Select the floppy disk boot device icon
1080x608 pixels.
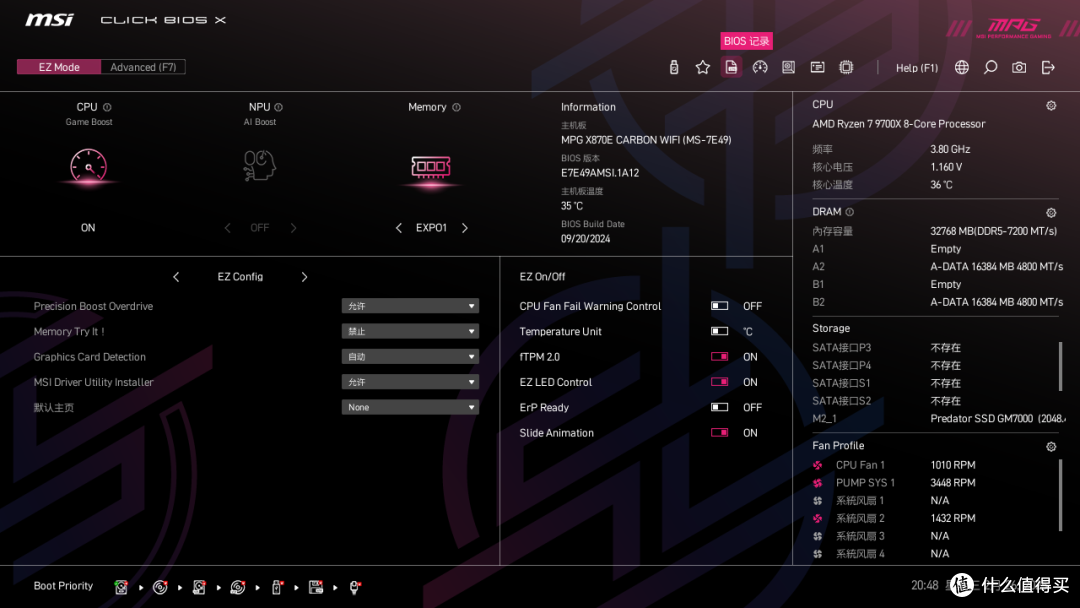(x=315, y=587)
